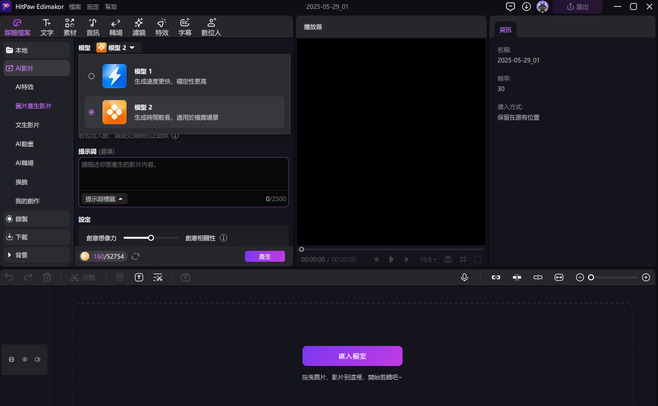Click the trash delete icon
Viewport: 658px width, 406px height.
(x=47, y=278)
